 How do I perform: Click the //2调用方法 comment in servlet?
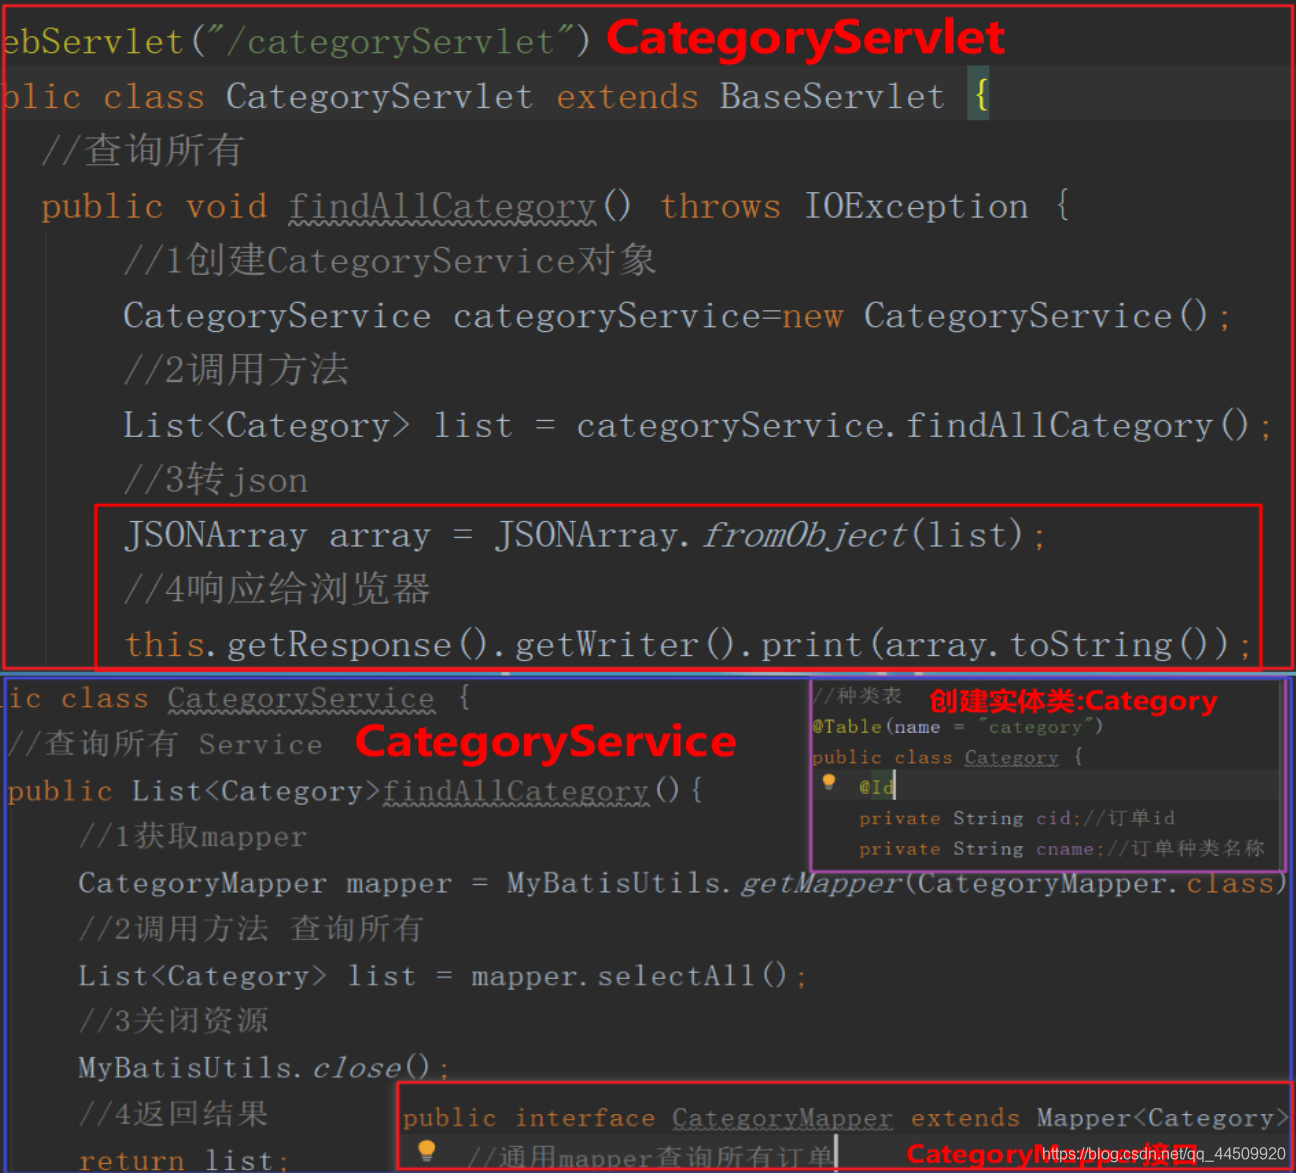(236, 370)
